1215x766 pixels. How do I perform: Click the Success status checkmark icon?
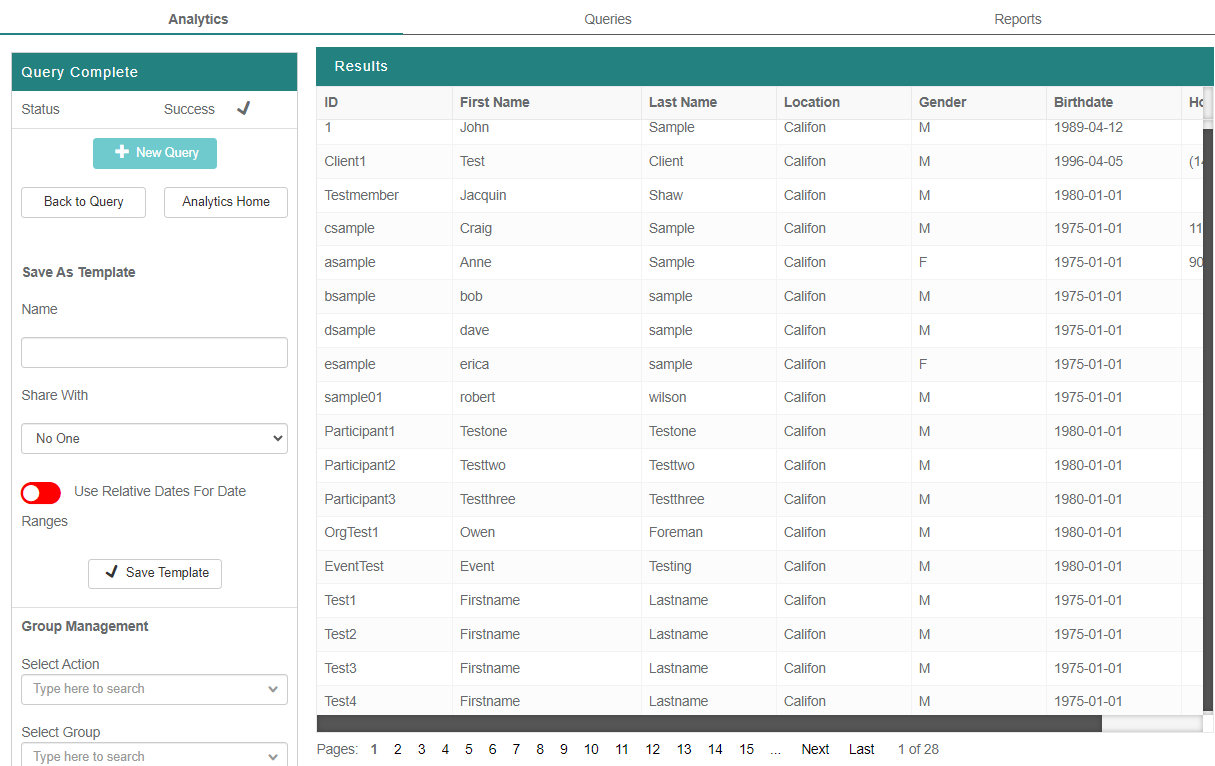click(x=243, y=109)
